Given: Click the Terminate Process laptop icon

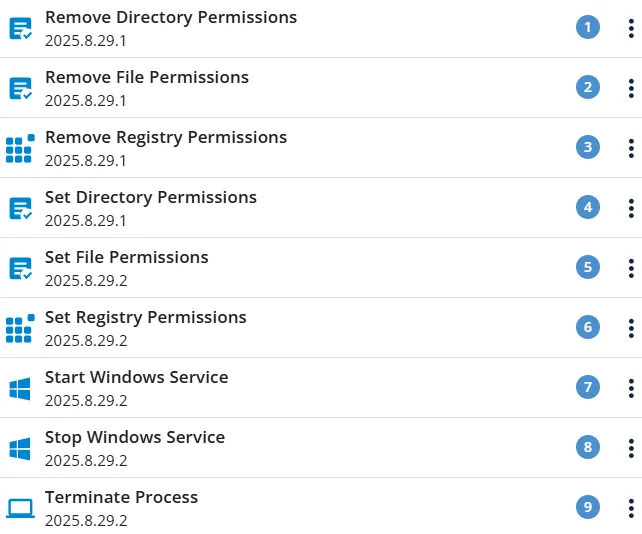Looking at the screenshot, I should click(x=20, y=508).
